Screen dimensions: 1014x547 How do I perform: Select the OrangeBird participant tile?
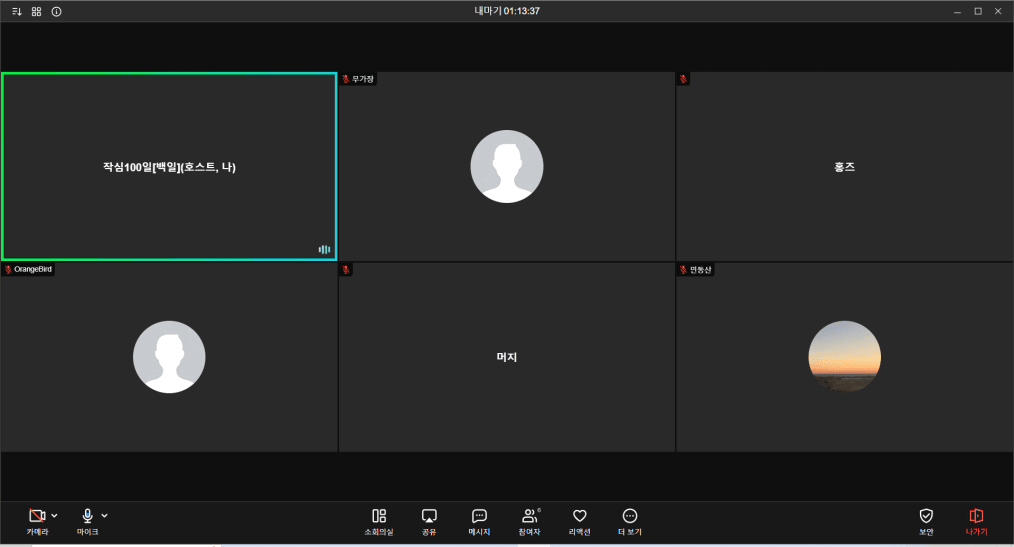coord(169,357)
